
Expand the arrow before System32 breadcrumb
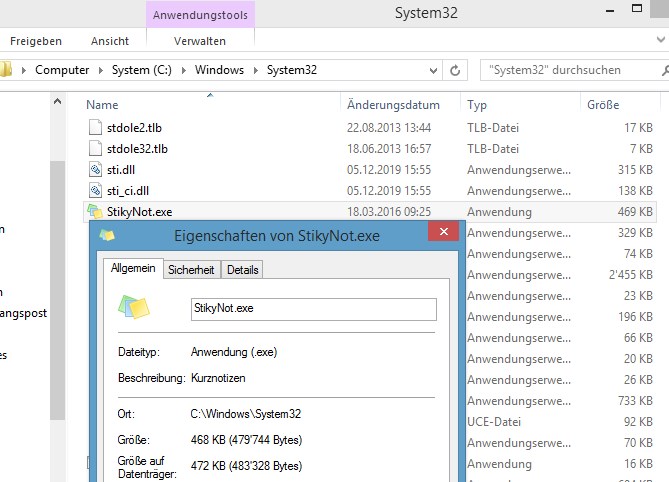coord(256,70)
